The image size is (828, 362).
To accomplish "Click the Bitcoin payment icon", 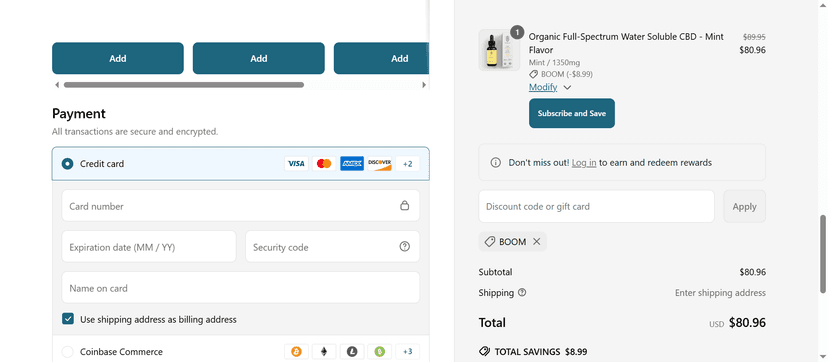I will pos(296,351).
